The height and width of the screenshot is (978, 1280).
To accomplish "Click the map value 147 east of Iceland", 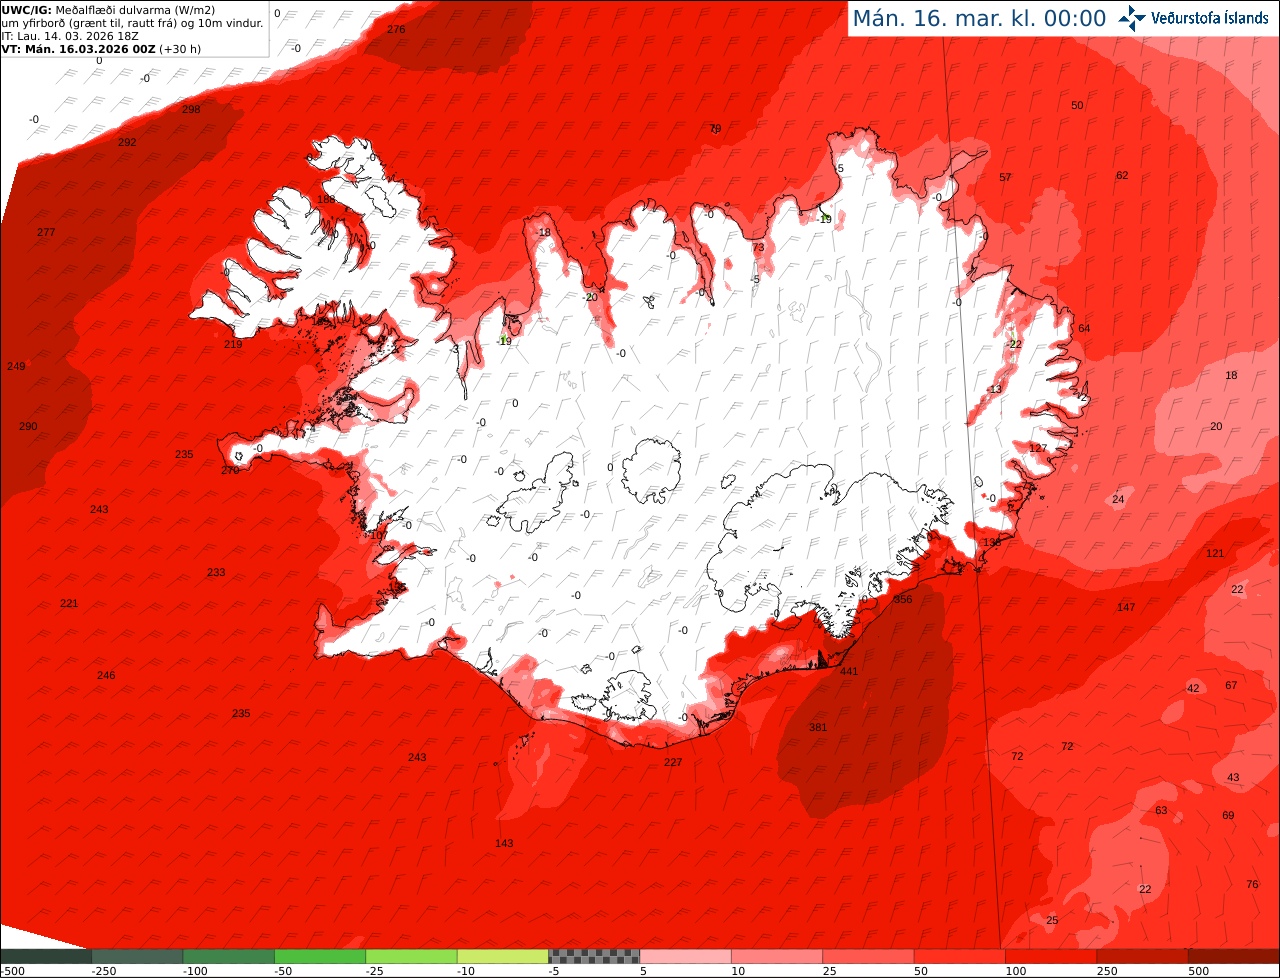I will click(1126, 607).
